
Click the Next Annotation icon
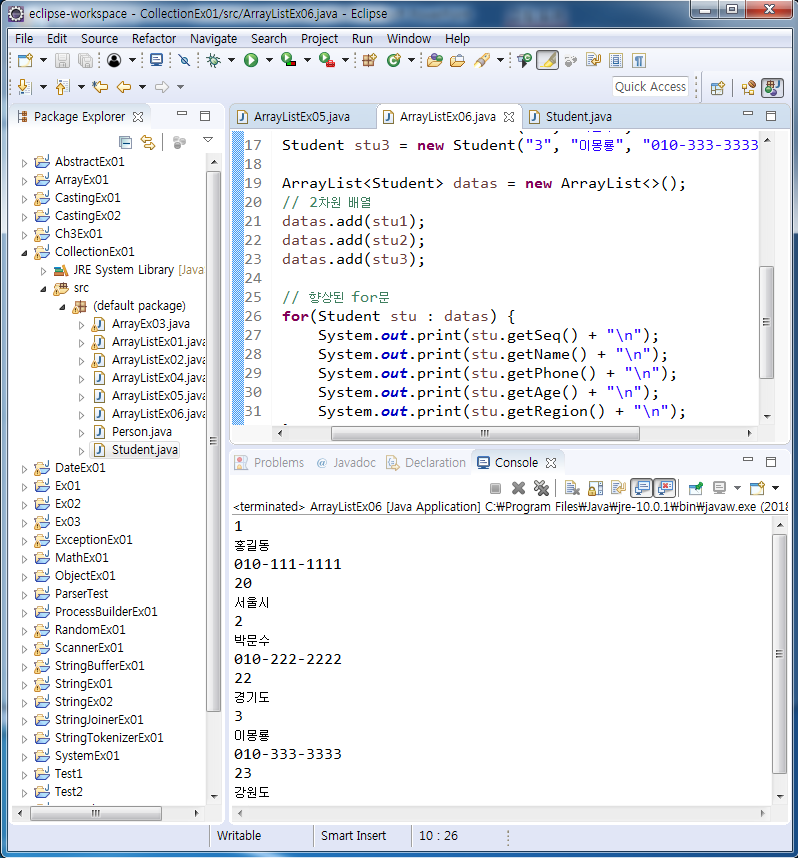[x=25, y=86]
